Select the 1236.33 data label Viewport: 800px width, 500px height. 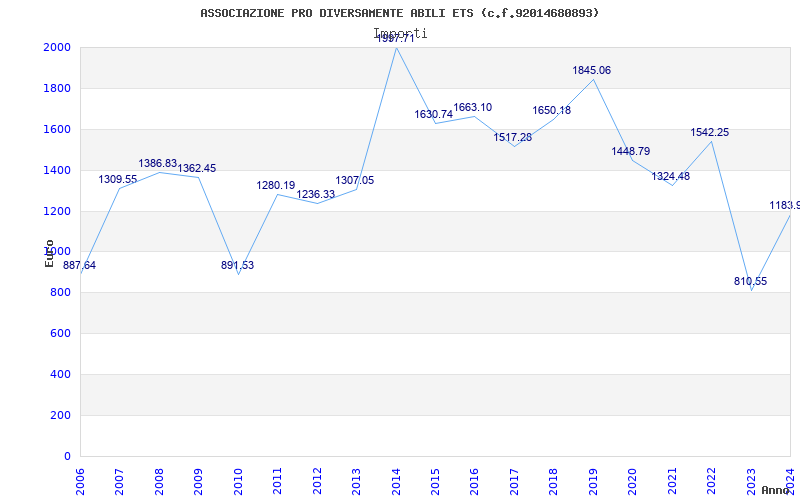coord(316,194)
